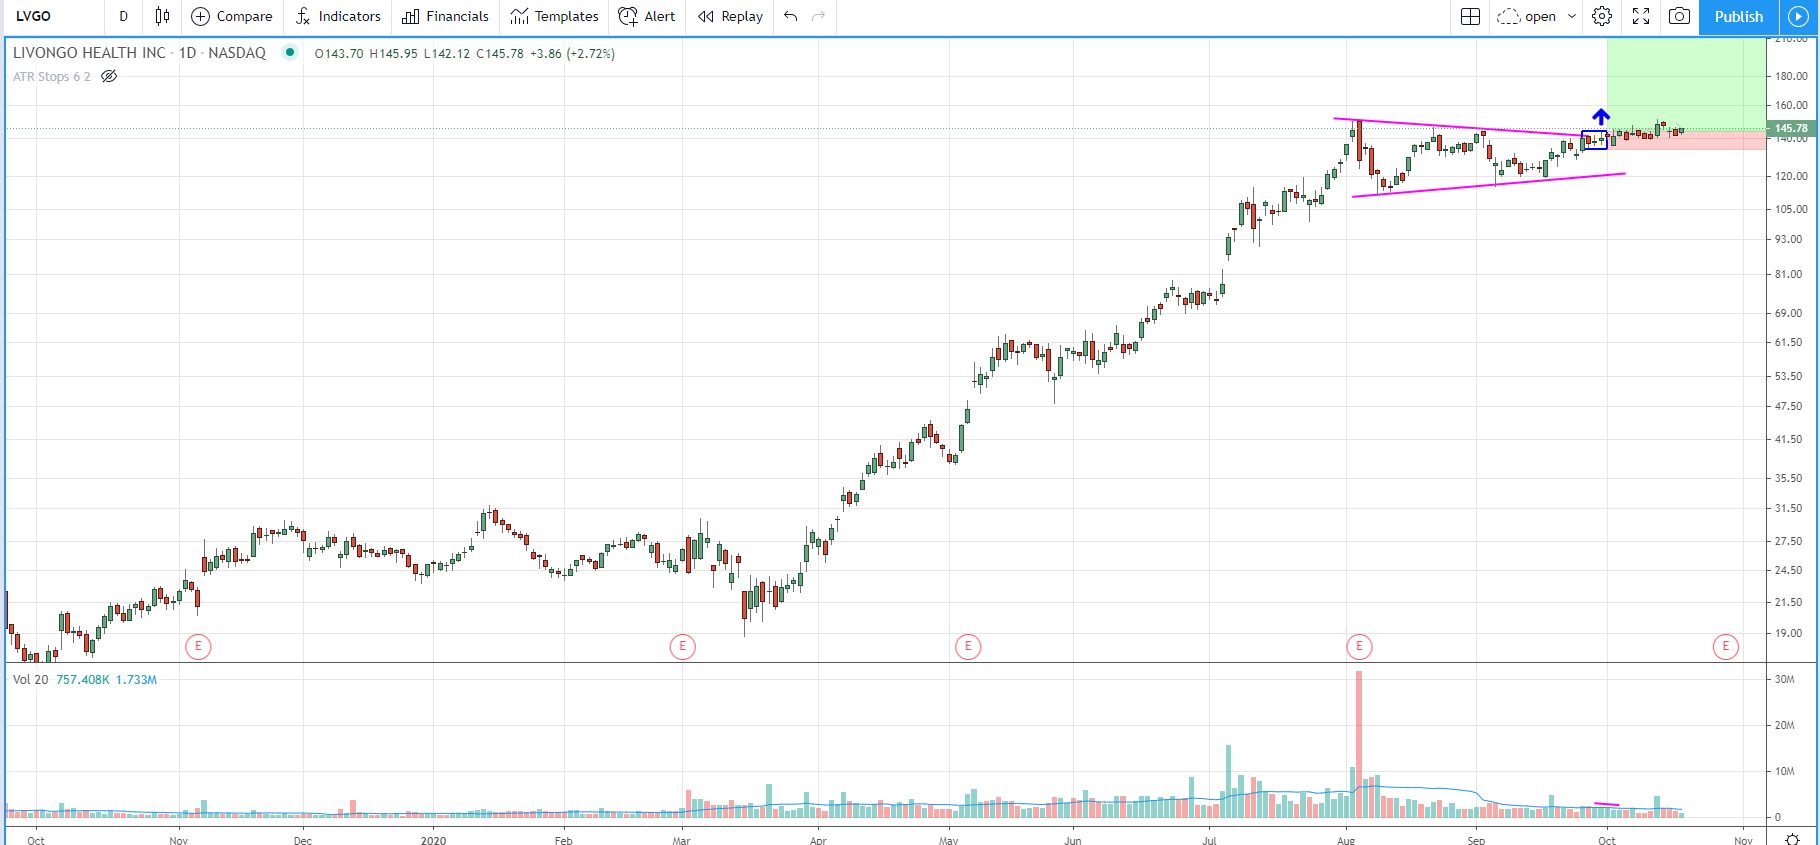Toggle visibility of ATR Stops indicator
This screenshot has height=845, width=1820.
(x=110, y=76)
